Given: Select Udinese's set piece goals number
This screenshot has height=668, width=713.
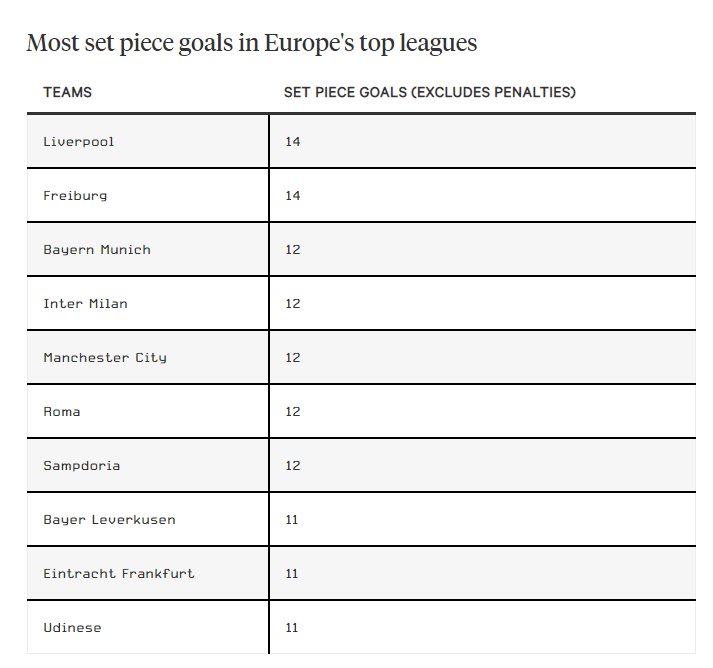Looking at the screenshot, I should tap(292, 628).
